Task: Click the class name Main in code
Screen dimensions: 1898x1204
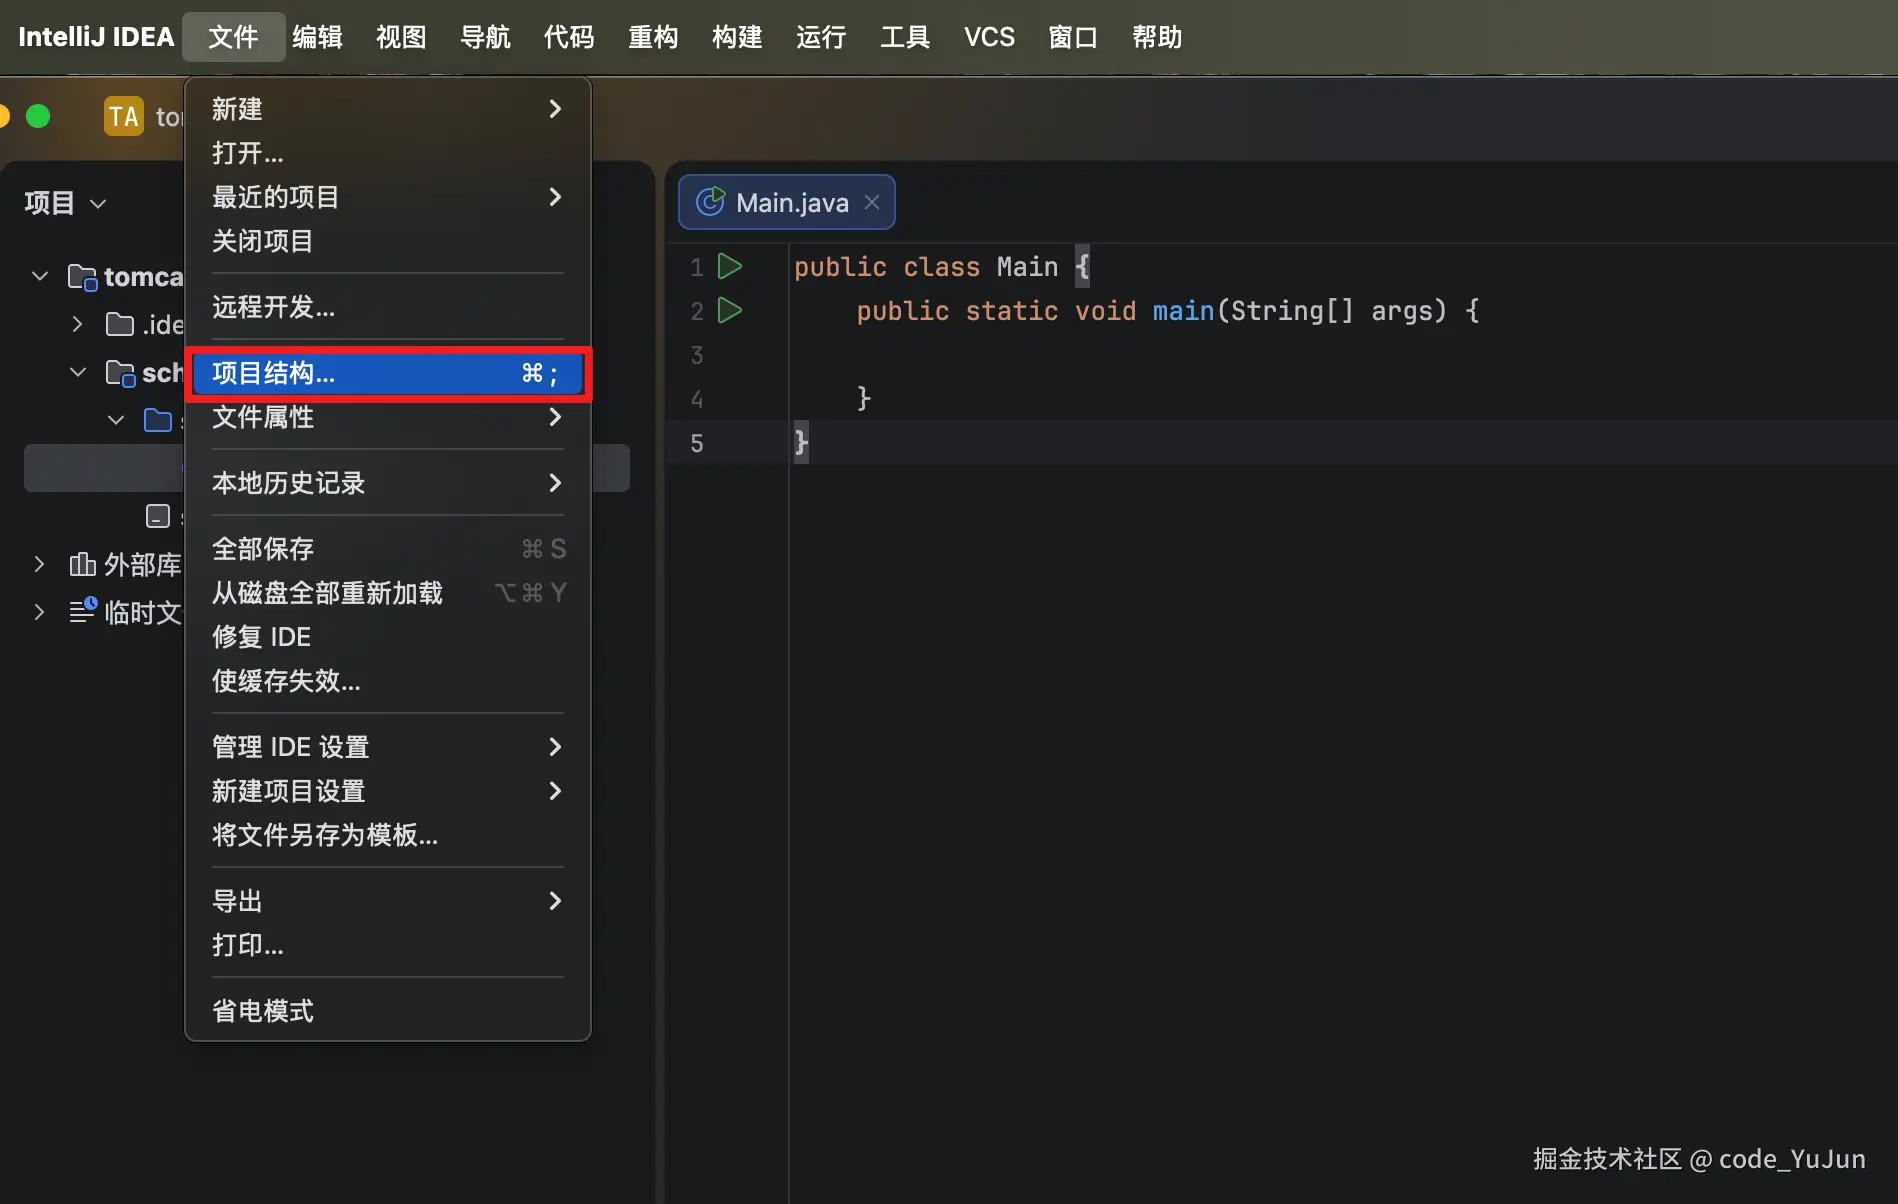Action: click(1027, 267)
